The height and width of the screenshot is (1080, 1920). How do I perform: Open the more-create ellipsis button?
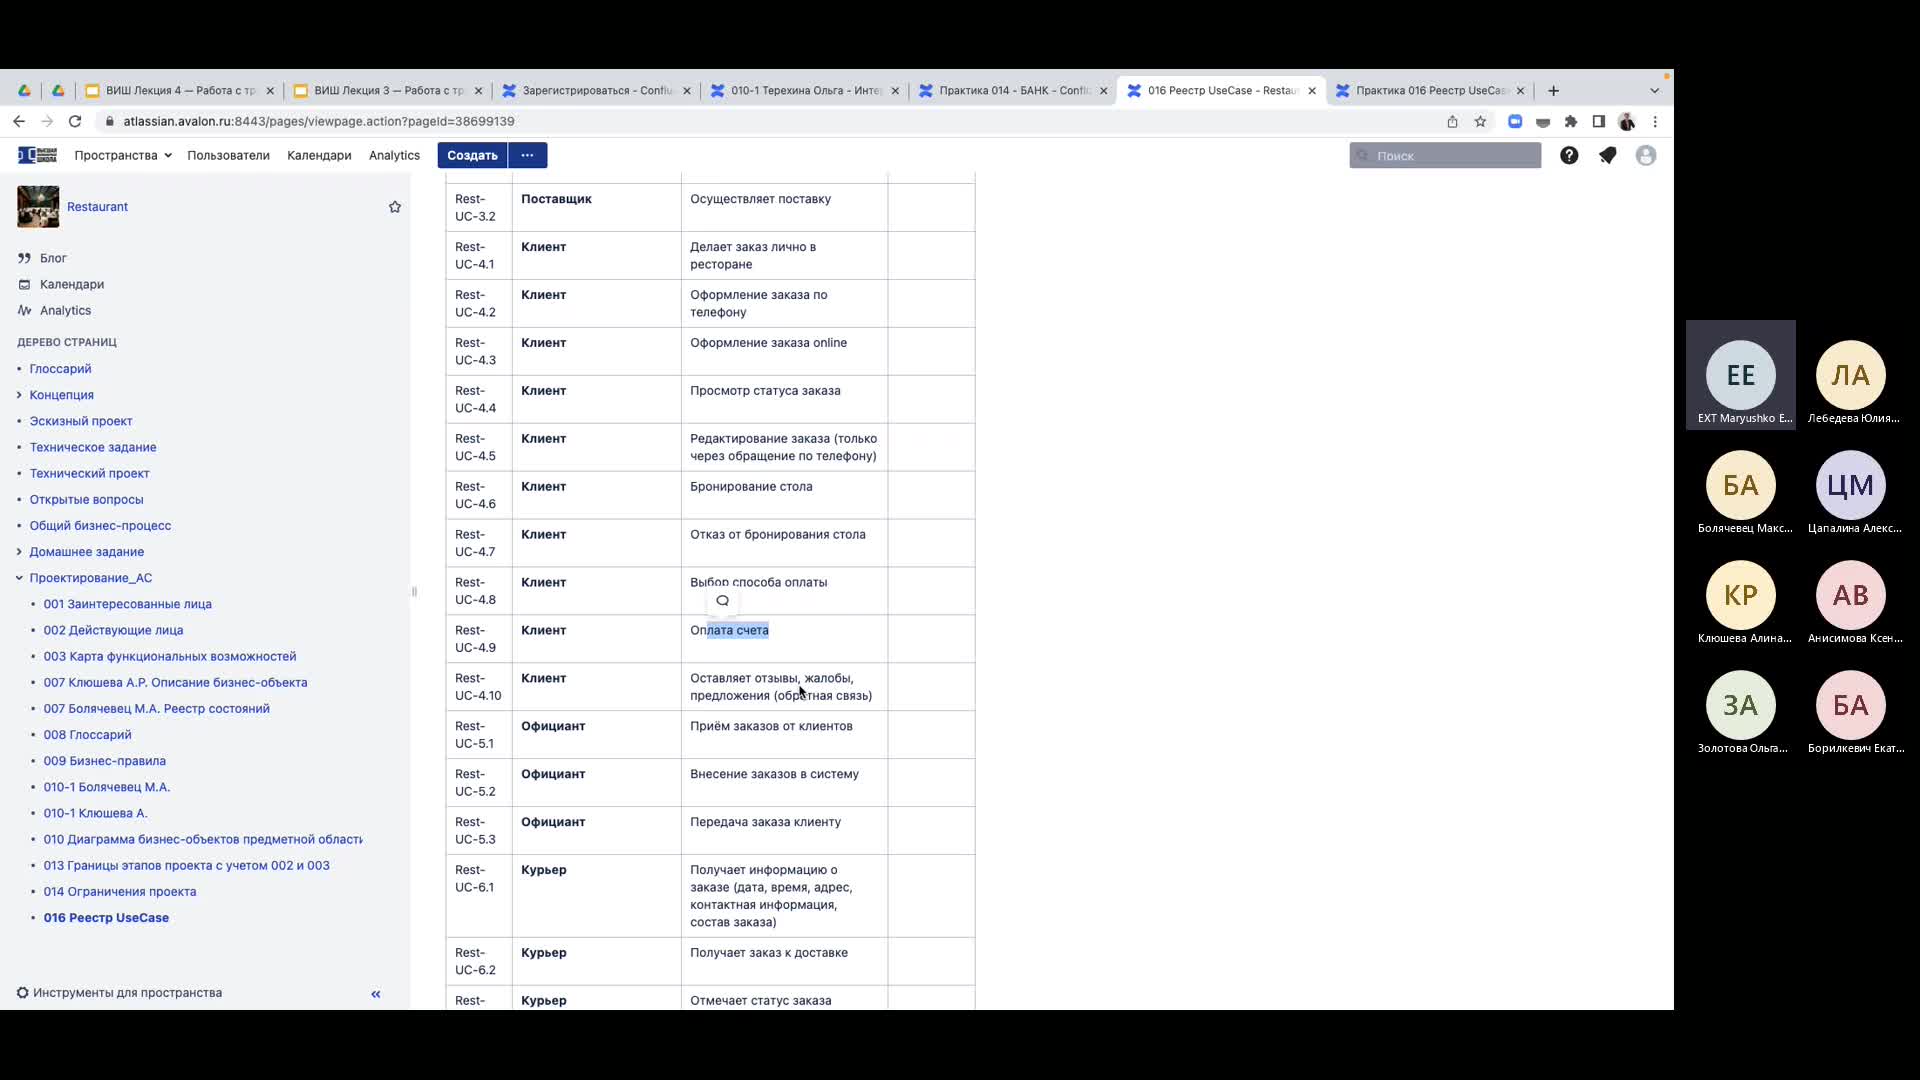tap(527, 155)
